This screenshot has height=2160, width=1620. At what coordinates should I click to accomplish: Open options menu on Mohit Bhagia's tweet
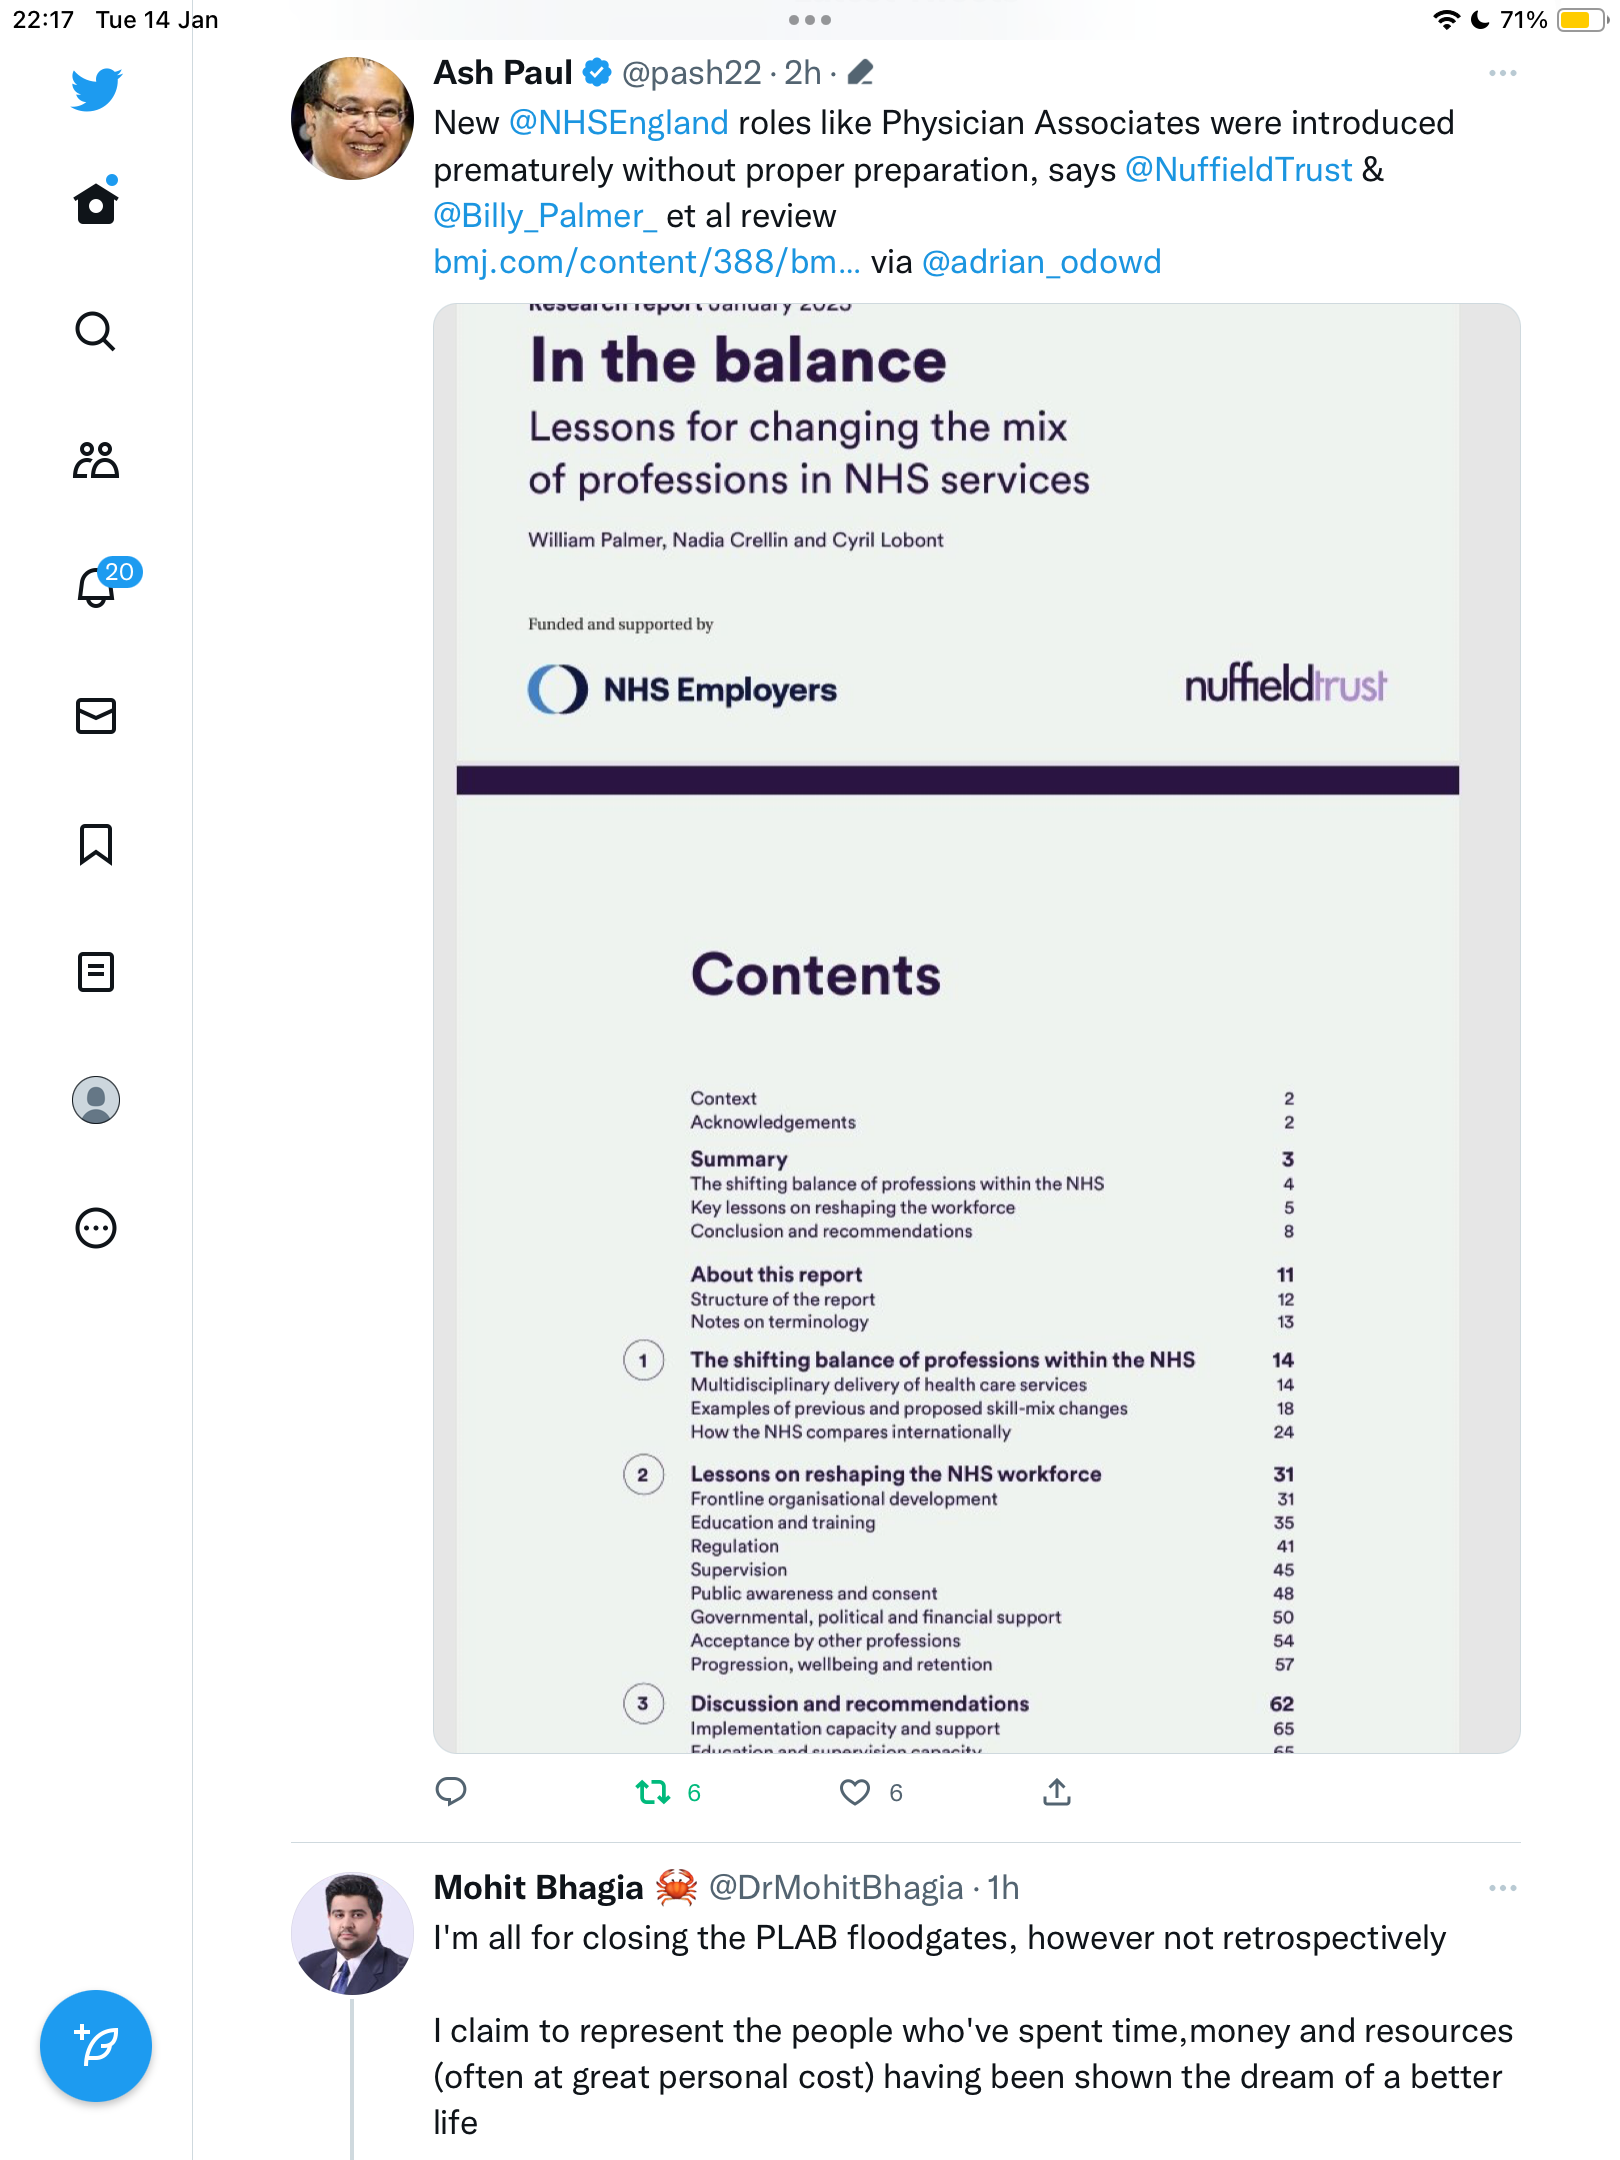click(x=1502, y=1888)
